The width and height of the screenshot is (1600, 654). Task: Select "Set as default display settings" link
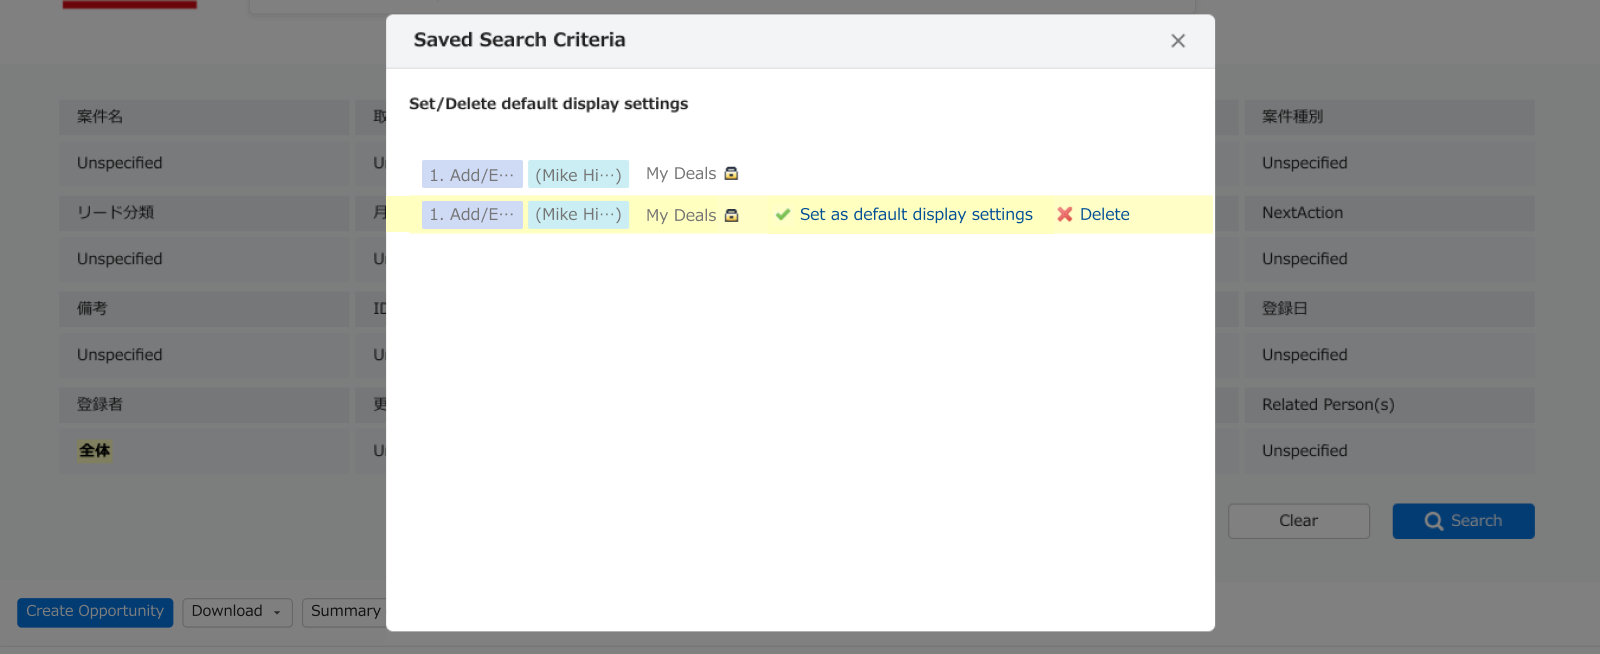point(915,215)
